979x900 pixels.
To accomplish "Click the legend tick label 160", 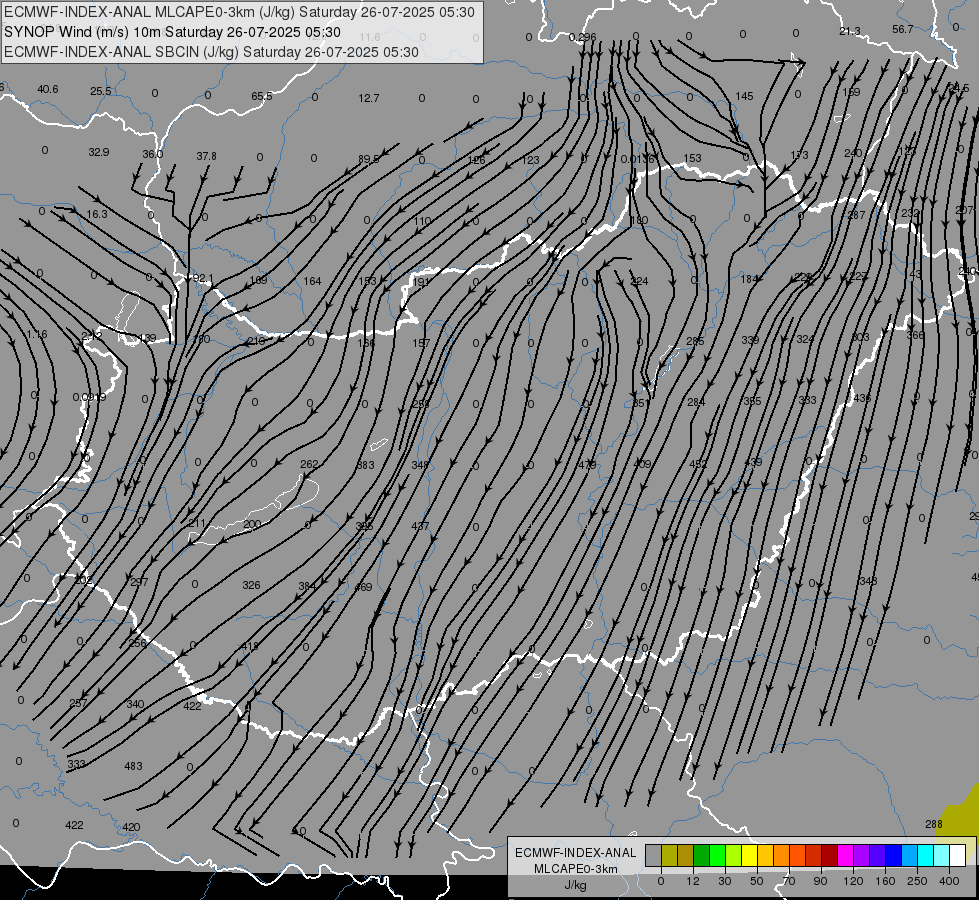I will tap(885, 881).
